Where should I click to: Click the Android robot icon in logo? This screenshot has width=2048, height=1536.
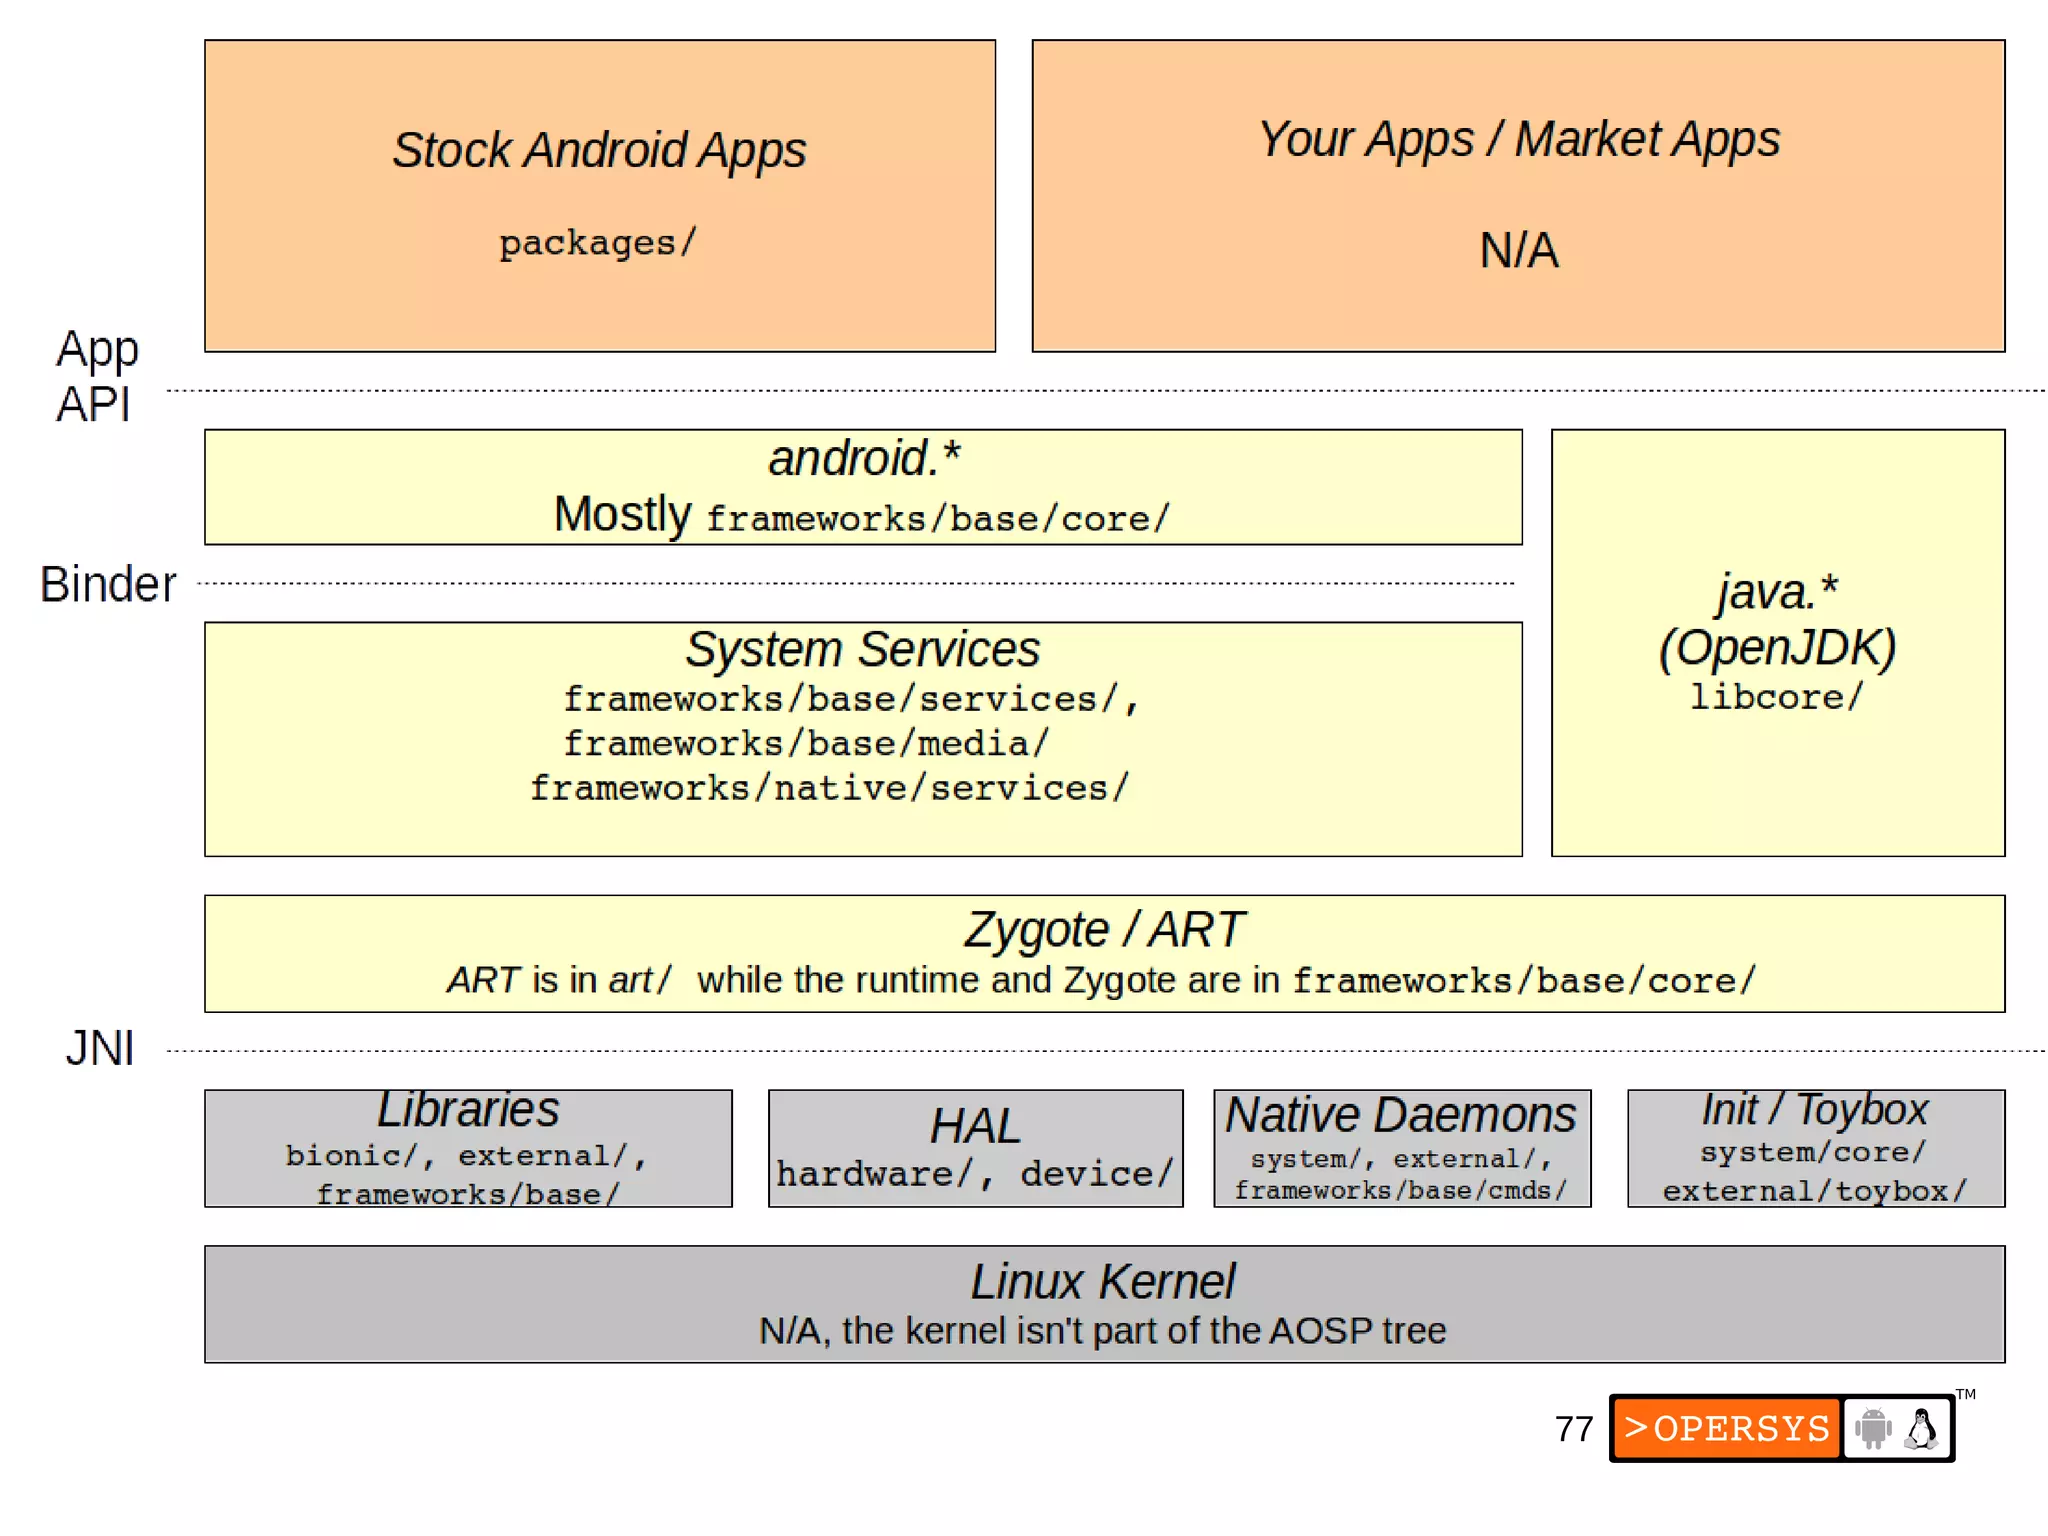coord(1873,1428)
